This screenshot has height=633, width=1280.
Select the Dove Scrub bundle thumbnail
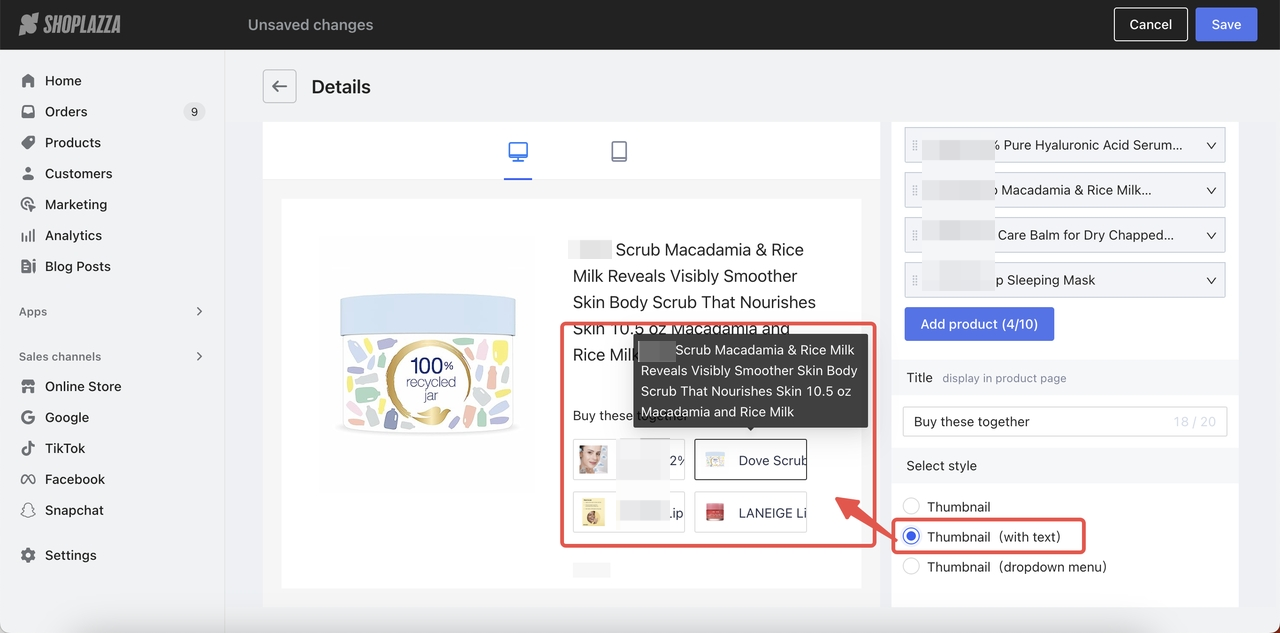tap(751, 460)
